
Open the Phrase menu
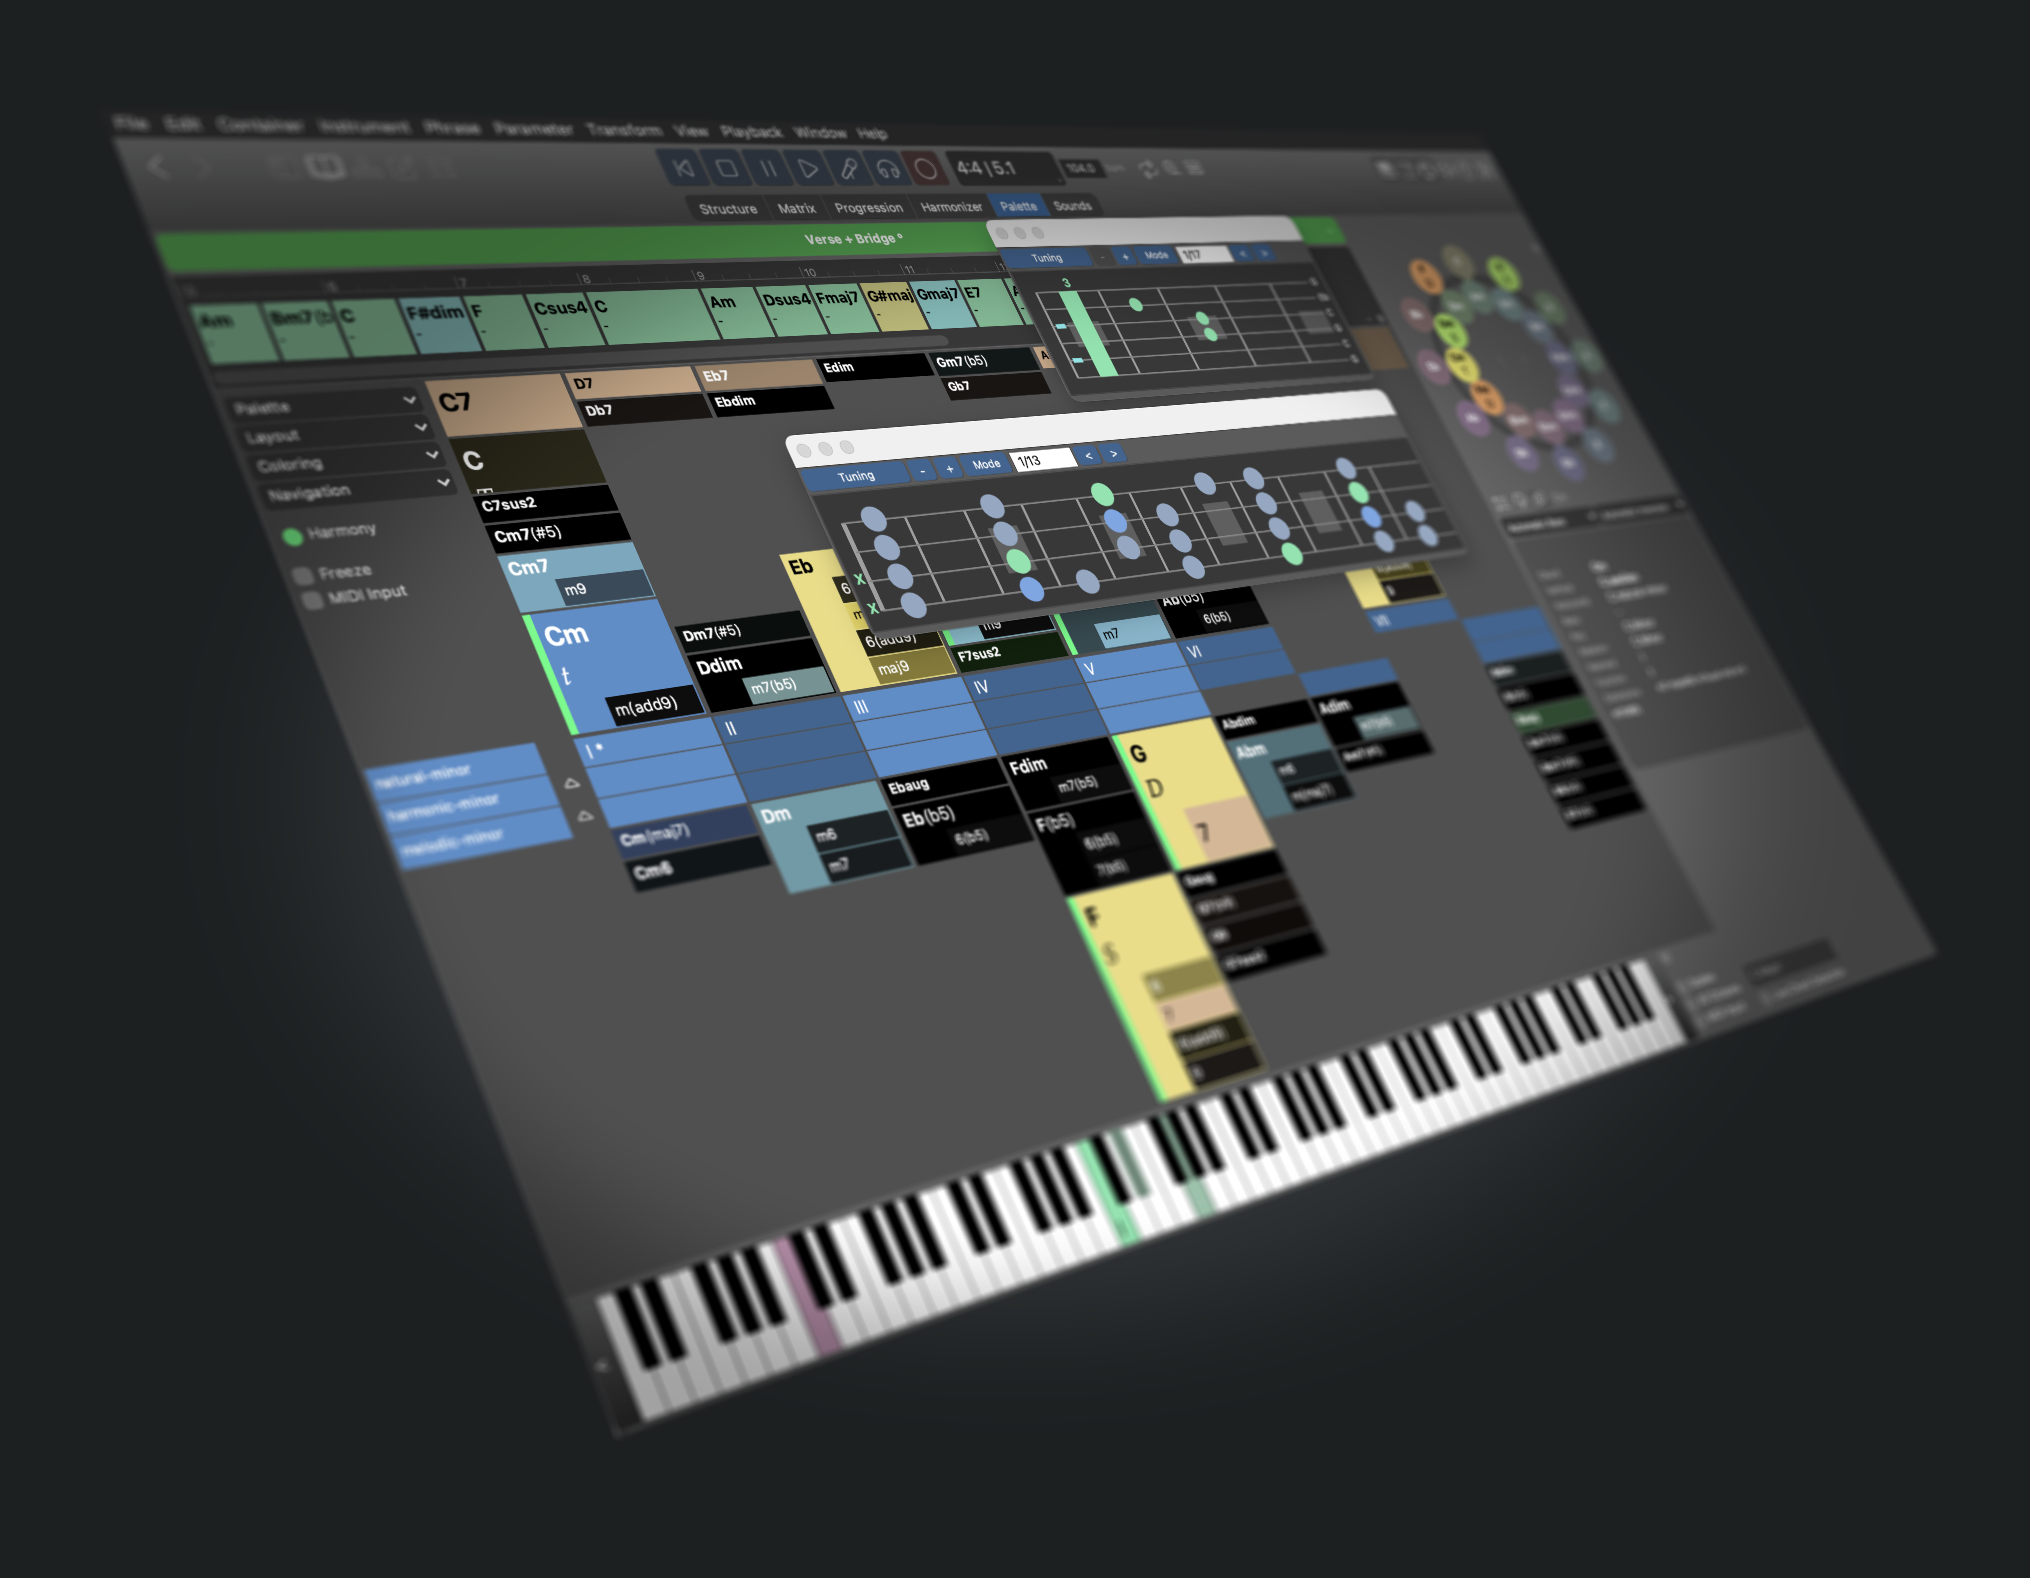pos(452,127)
